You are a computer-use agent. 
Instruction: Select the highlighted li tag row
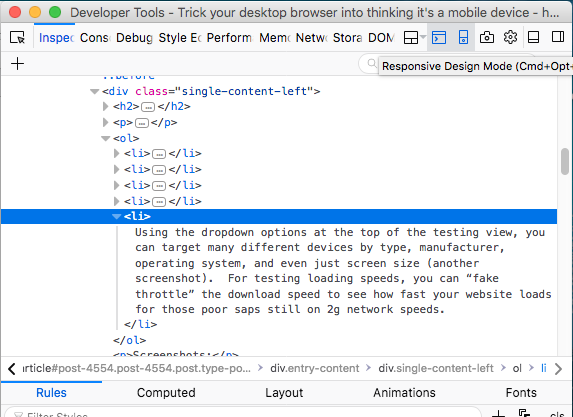tap(279, 216)
